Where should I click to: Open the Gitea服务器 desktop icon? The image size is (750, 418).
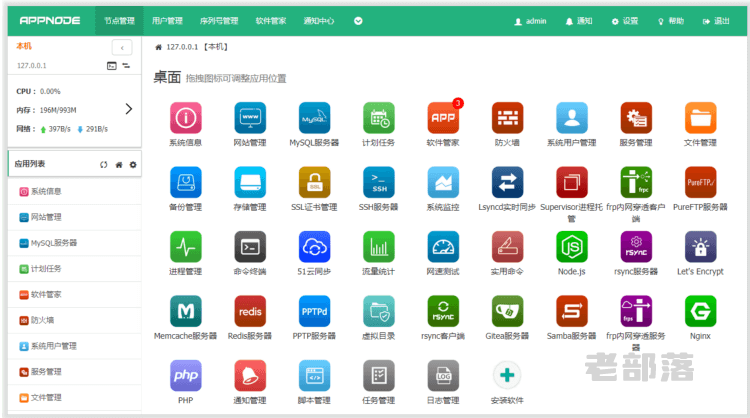507,311
